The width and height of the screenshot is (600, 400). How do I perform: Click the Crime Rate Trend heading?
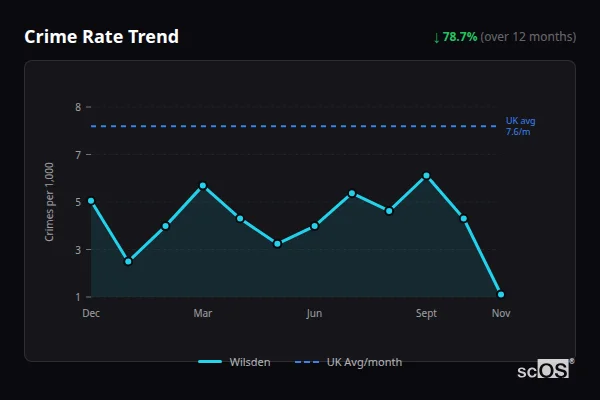(x=101, y=37)
